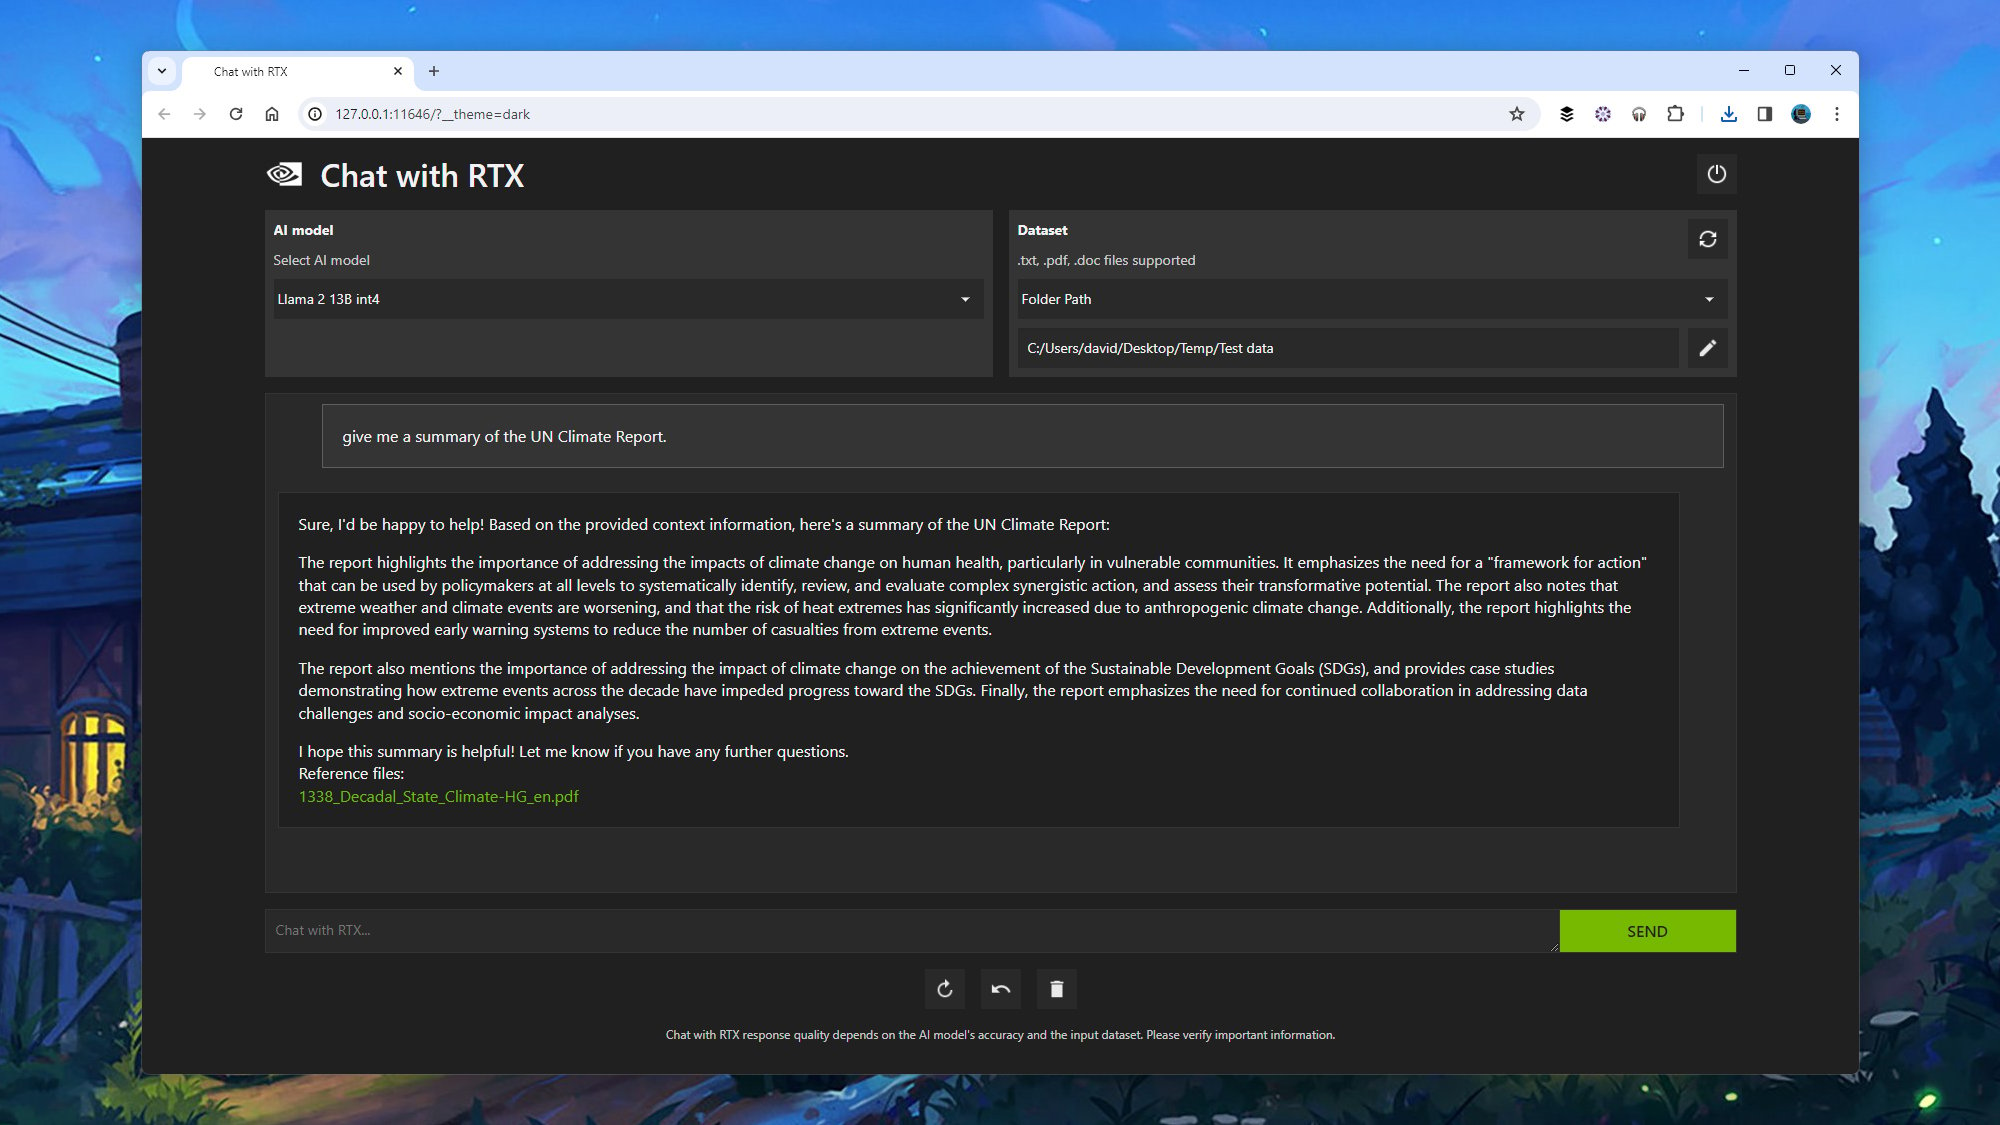This screenshot has width=2000, height=1125.
Task: Open the tab search dropdown chevron
Action: tap(162, 71)
